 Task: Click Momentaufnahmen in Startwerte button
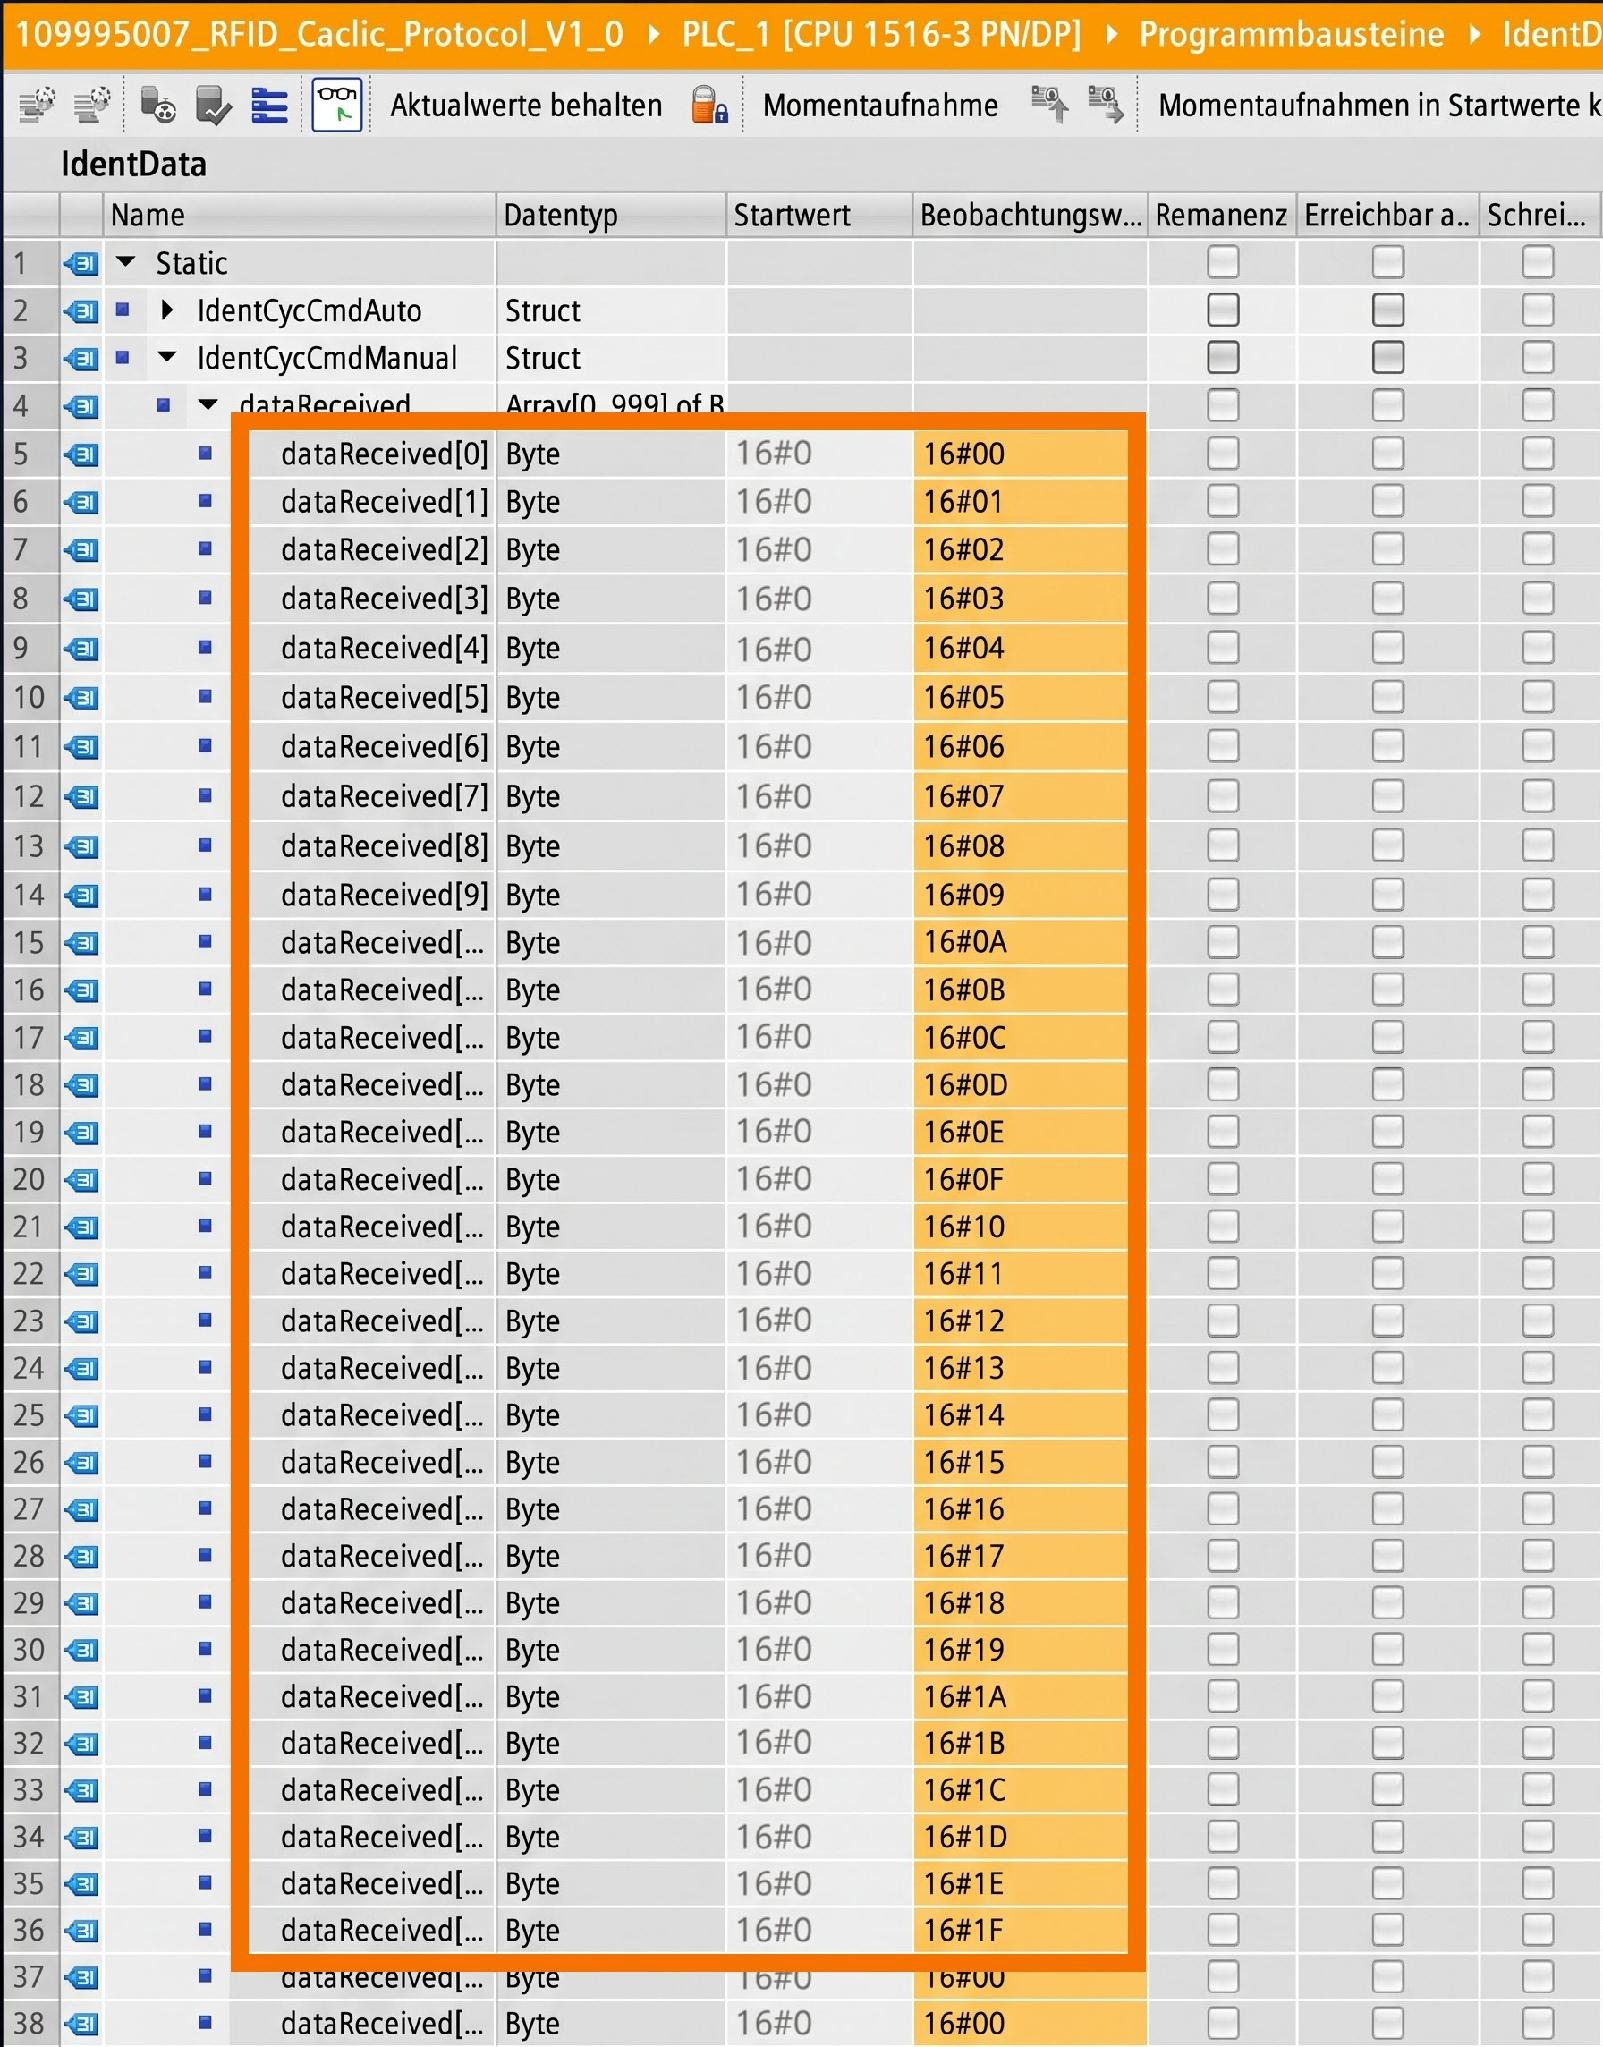point(1379,105)
